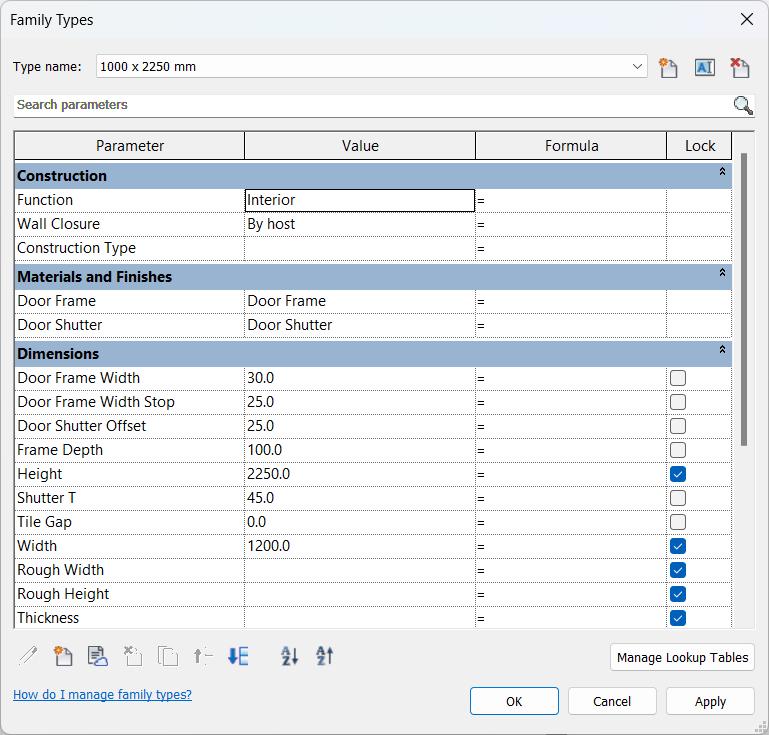Collapse the Materials and Finishes group

coord(722,274)
